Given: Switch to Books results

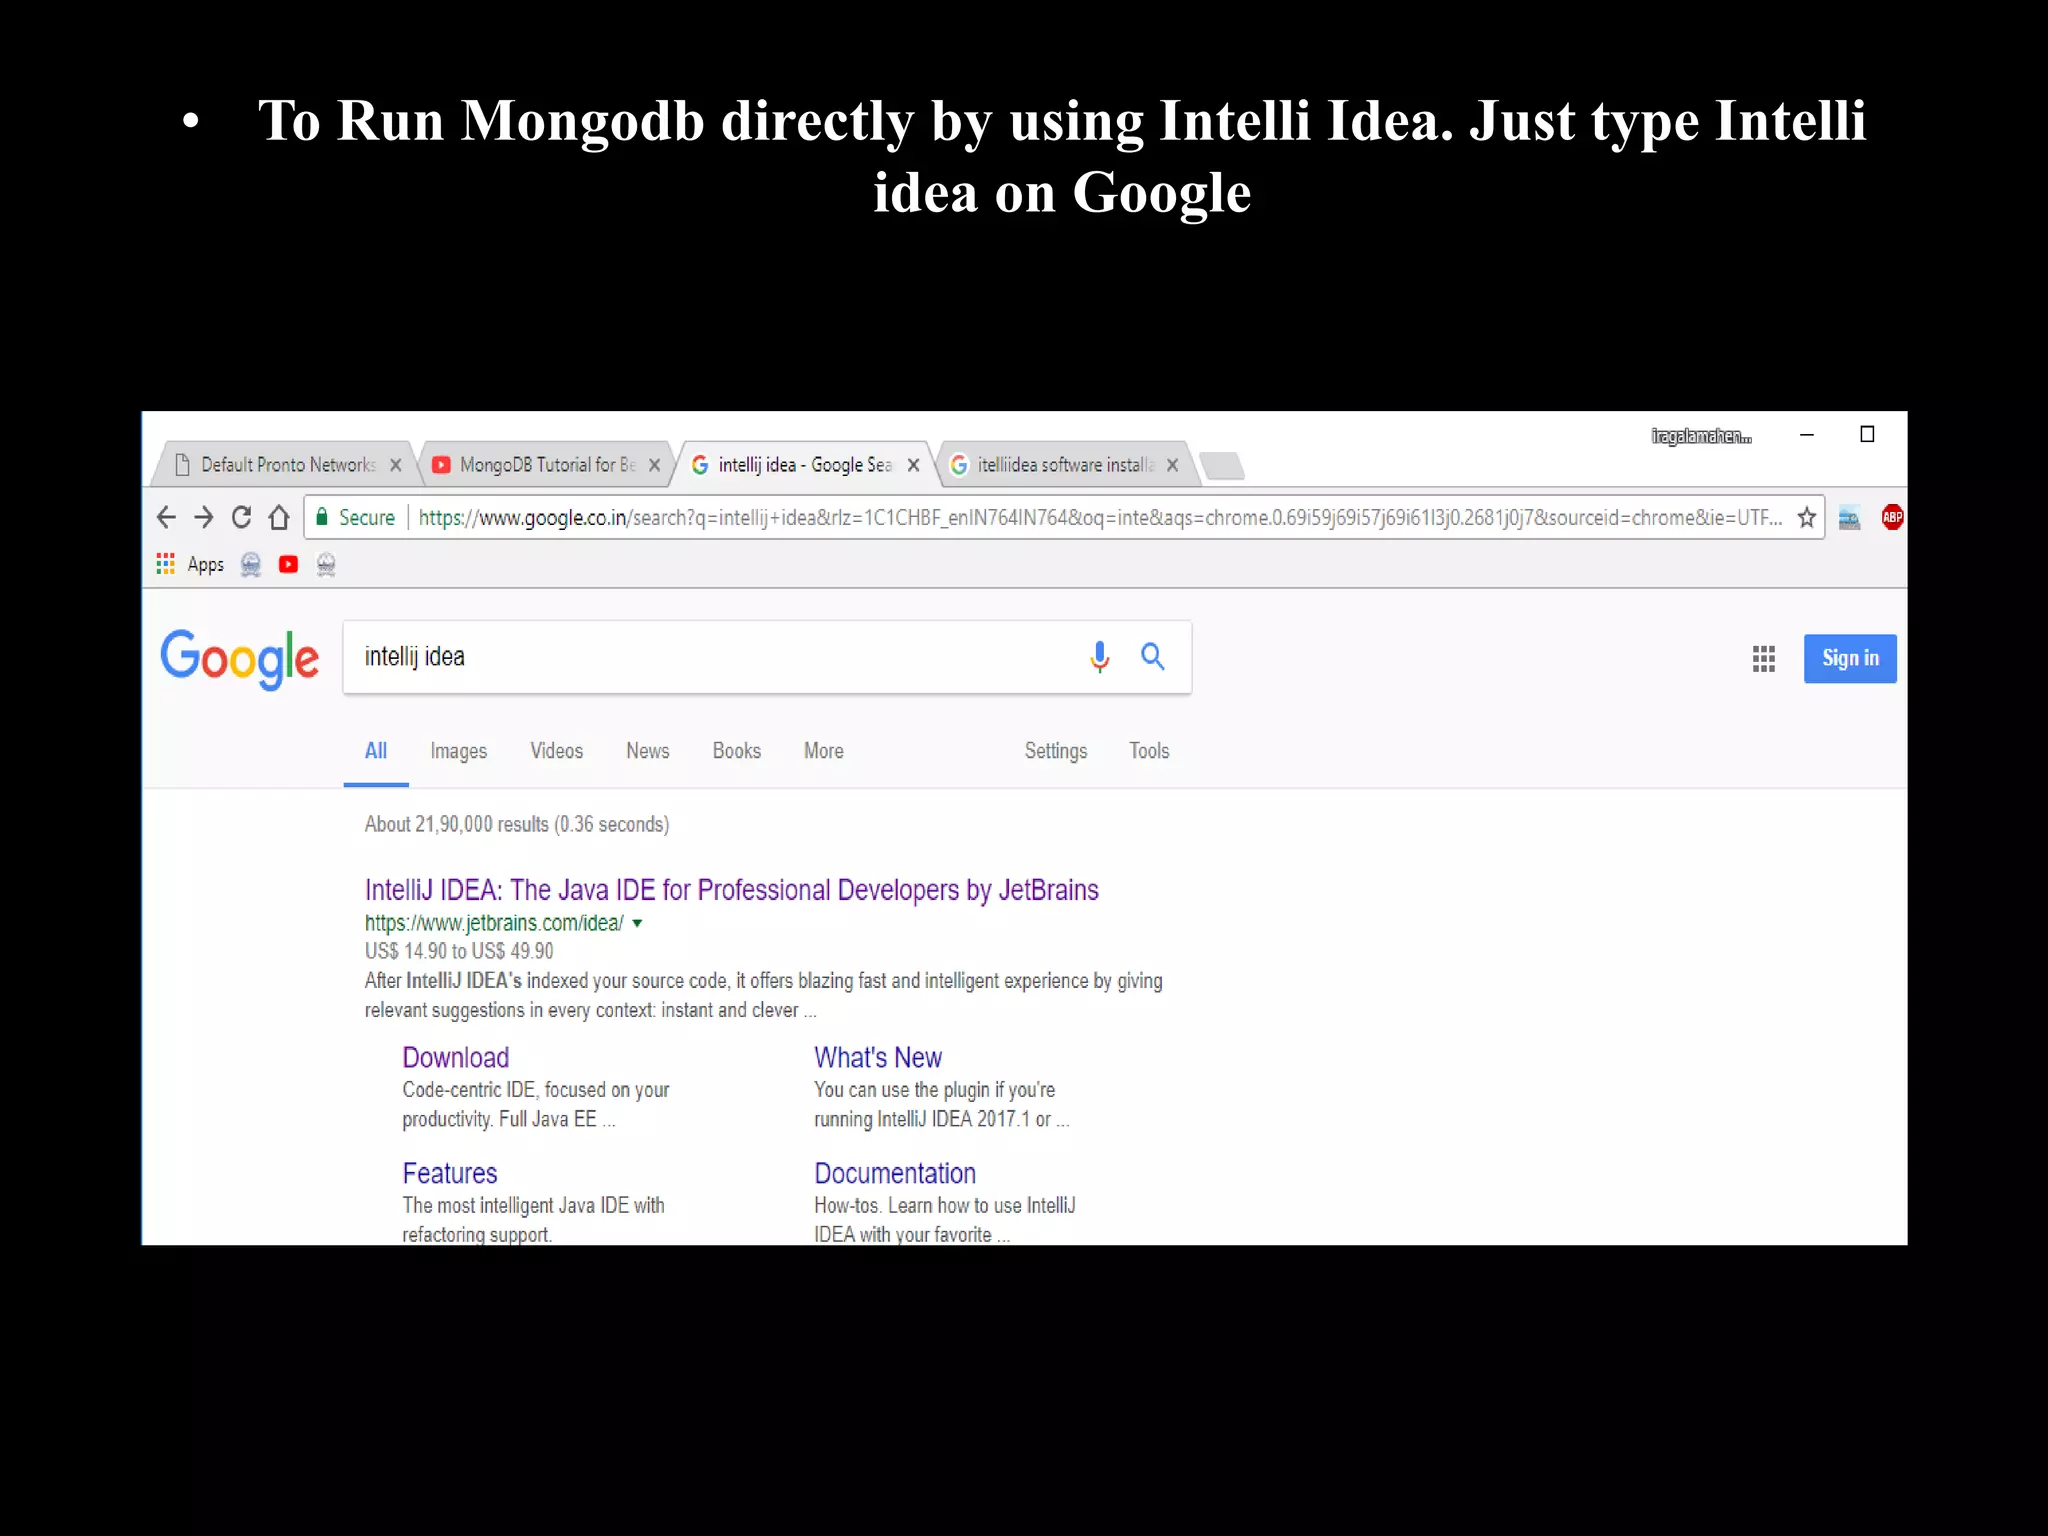Looking at the screenshot, I should click(737, 751).
